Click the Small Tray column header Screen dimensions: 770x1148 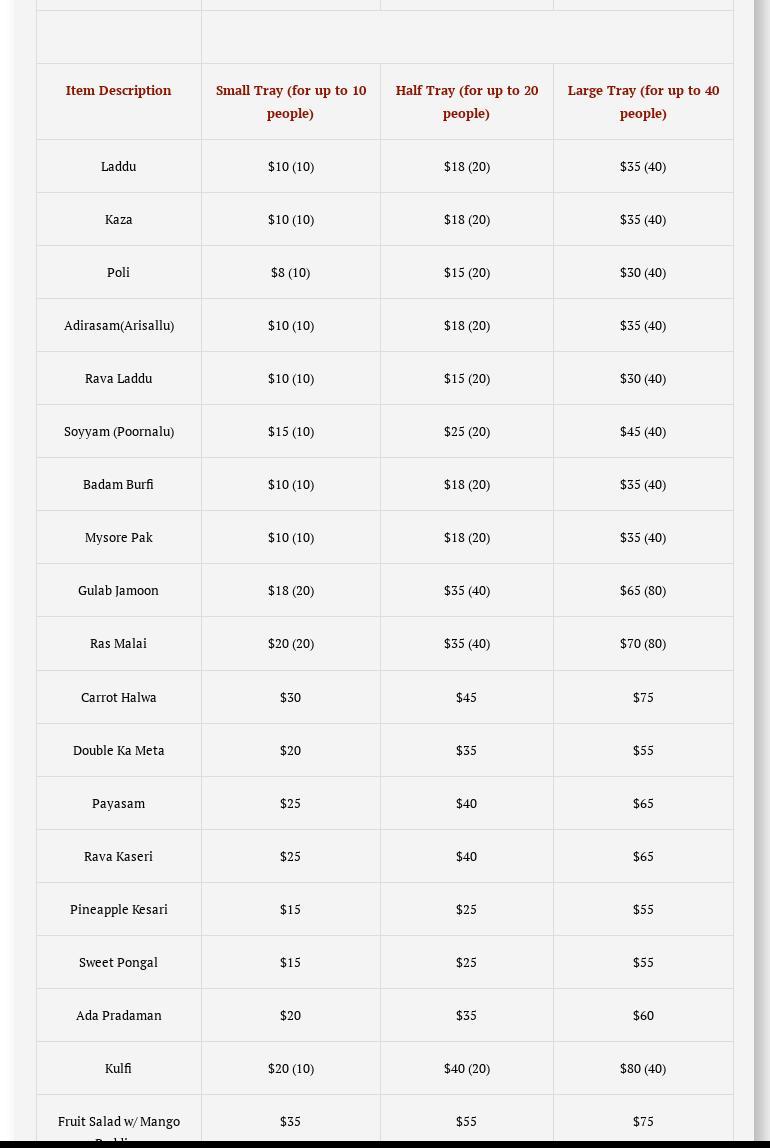[x=291, y=101]
